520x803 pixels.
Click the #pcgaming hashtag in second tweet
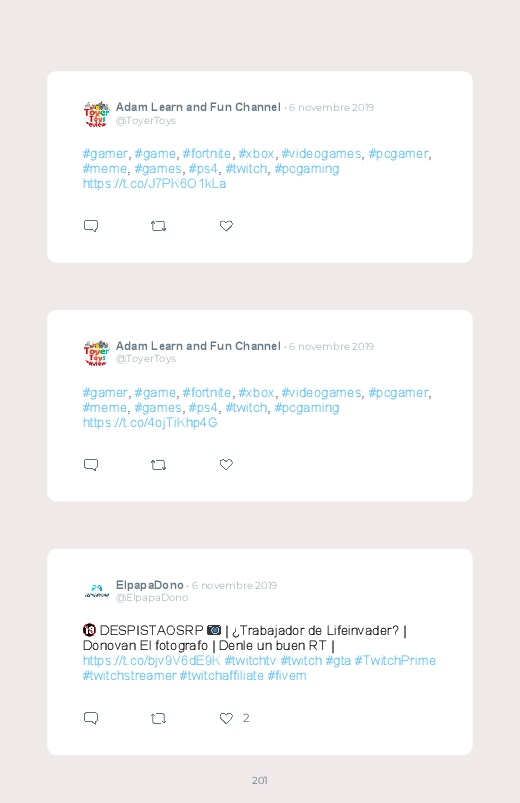[307, 408]
